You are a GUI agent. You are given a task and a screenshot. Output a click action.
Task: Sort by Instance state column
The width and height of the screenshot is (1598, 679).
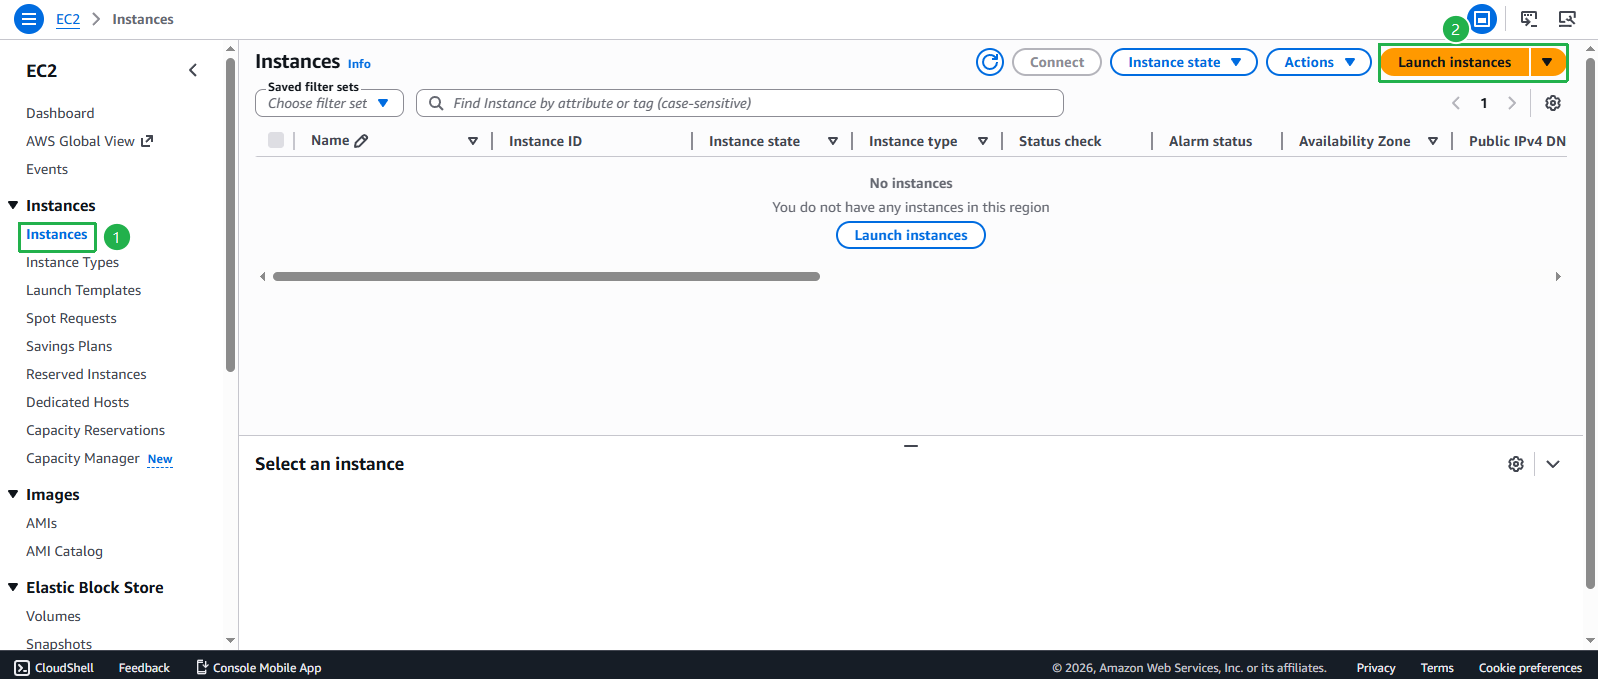(x=833, y=141)
